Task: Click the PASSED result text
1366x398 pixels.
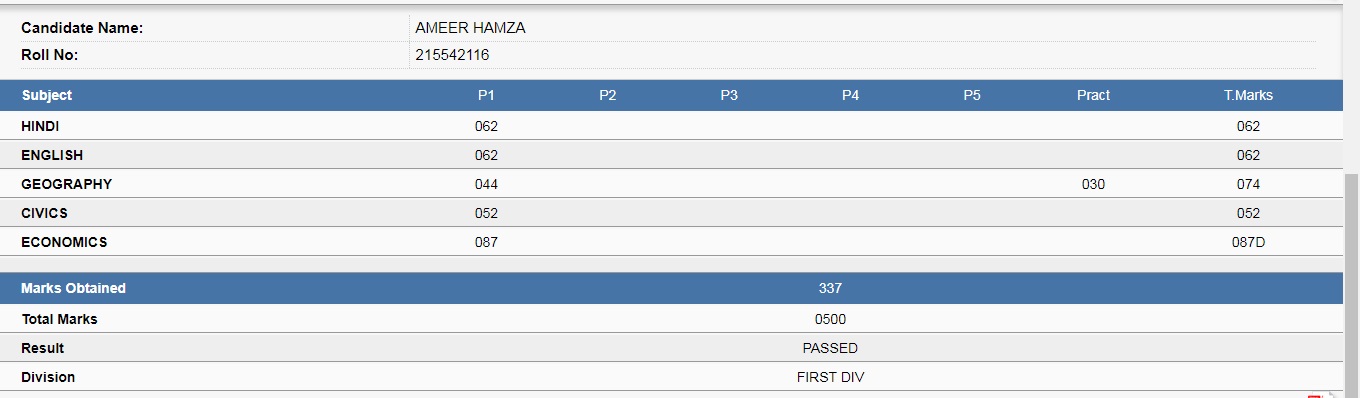Action: click(830, 348)
